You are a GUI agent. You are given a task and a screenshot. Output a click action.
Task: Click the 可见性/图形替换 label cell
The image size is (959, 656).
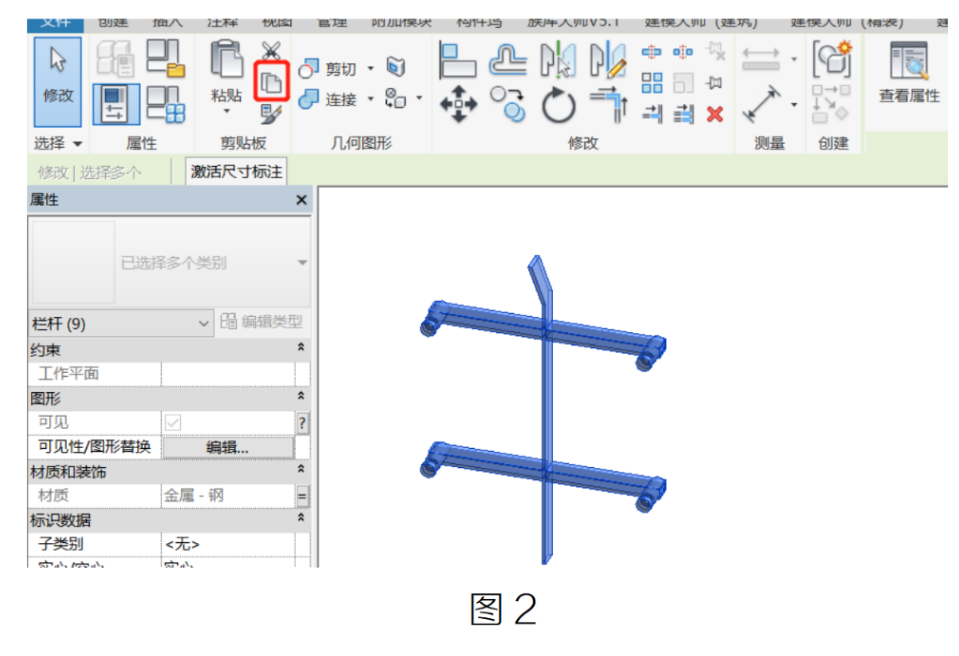point(94,447)
